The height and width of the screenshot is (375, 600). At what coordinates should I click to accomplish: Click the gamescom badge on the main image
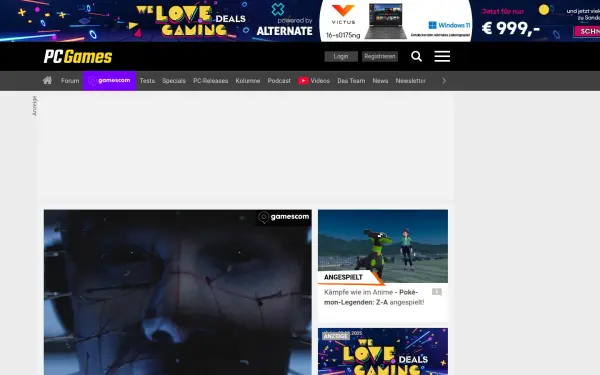(x=284, y=217)
